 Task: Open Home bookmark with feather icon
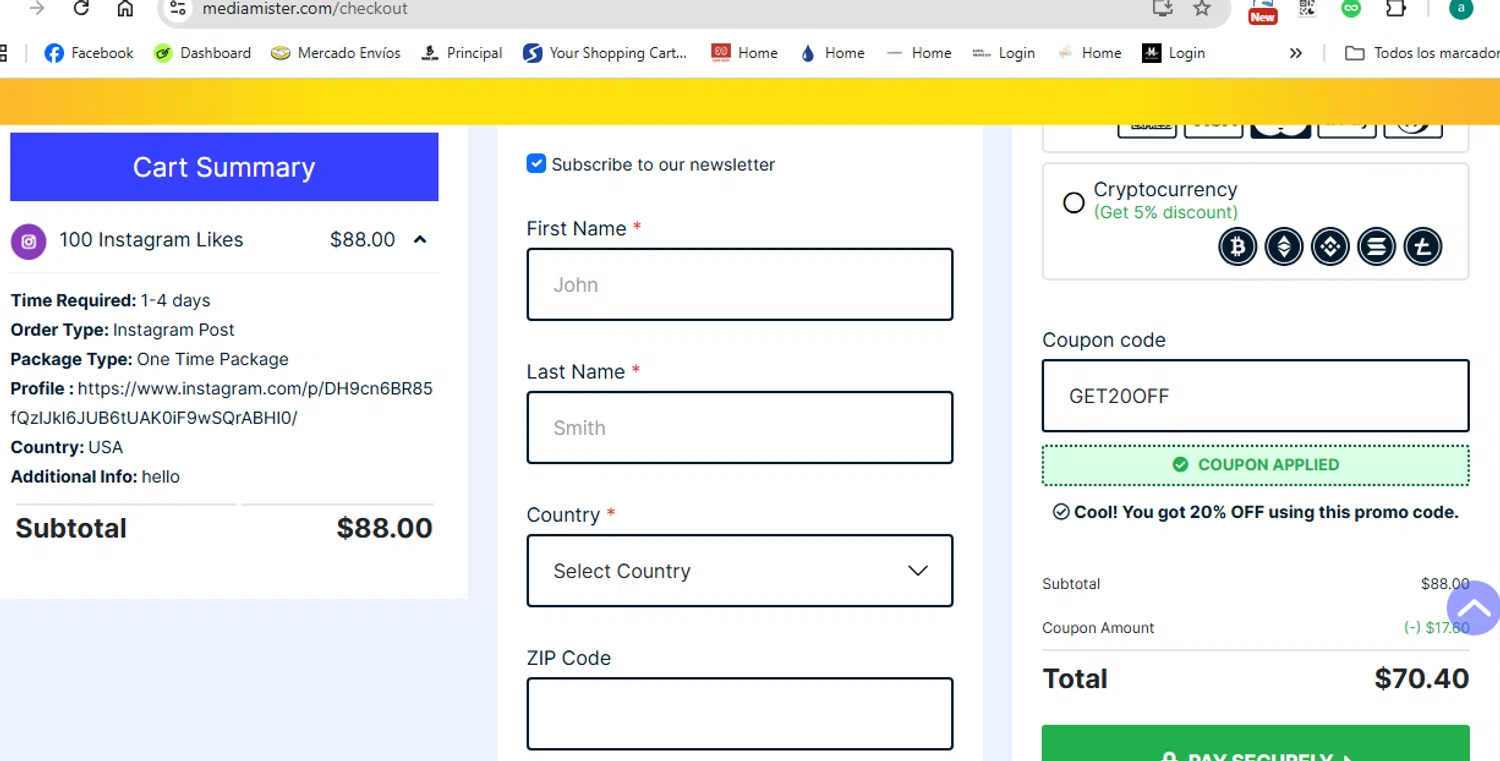click(1089, 53)
